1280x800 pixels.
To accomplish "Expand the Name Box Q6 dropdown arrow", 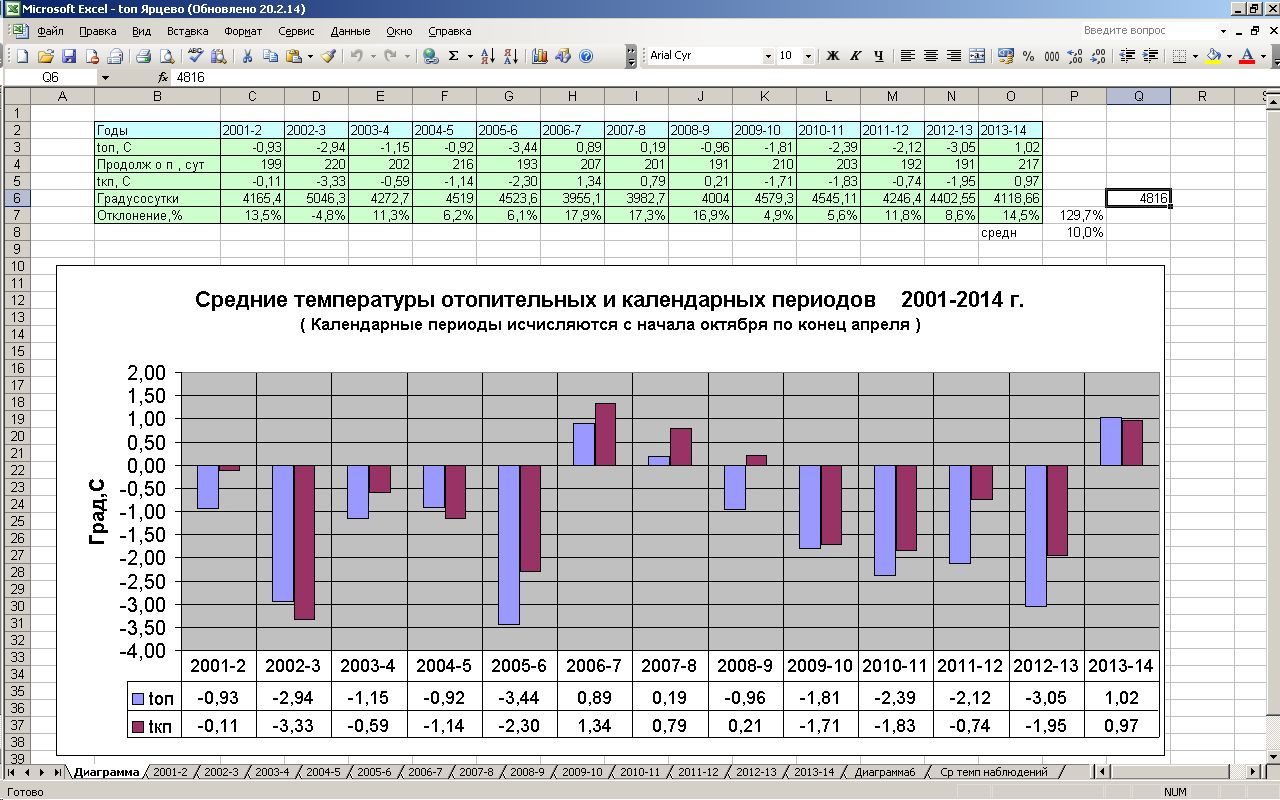I will pos(105,77).
